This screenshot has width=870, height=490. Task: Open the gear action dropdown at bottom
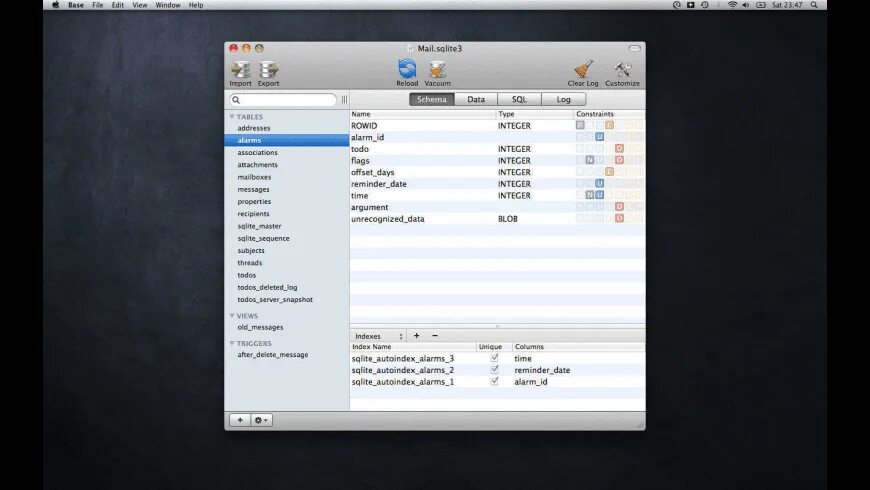[261, 420]
